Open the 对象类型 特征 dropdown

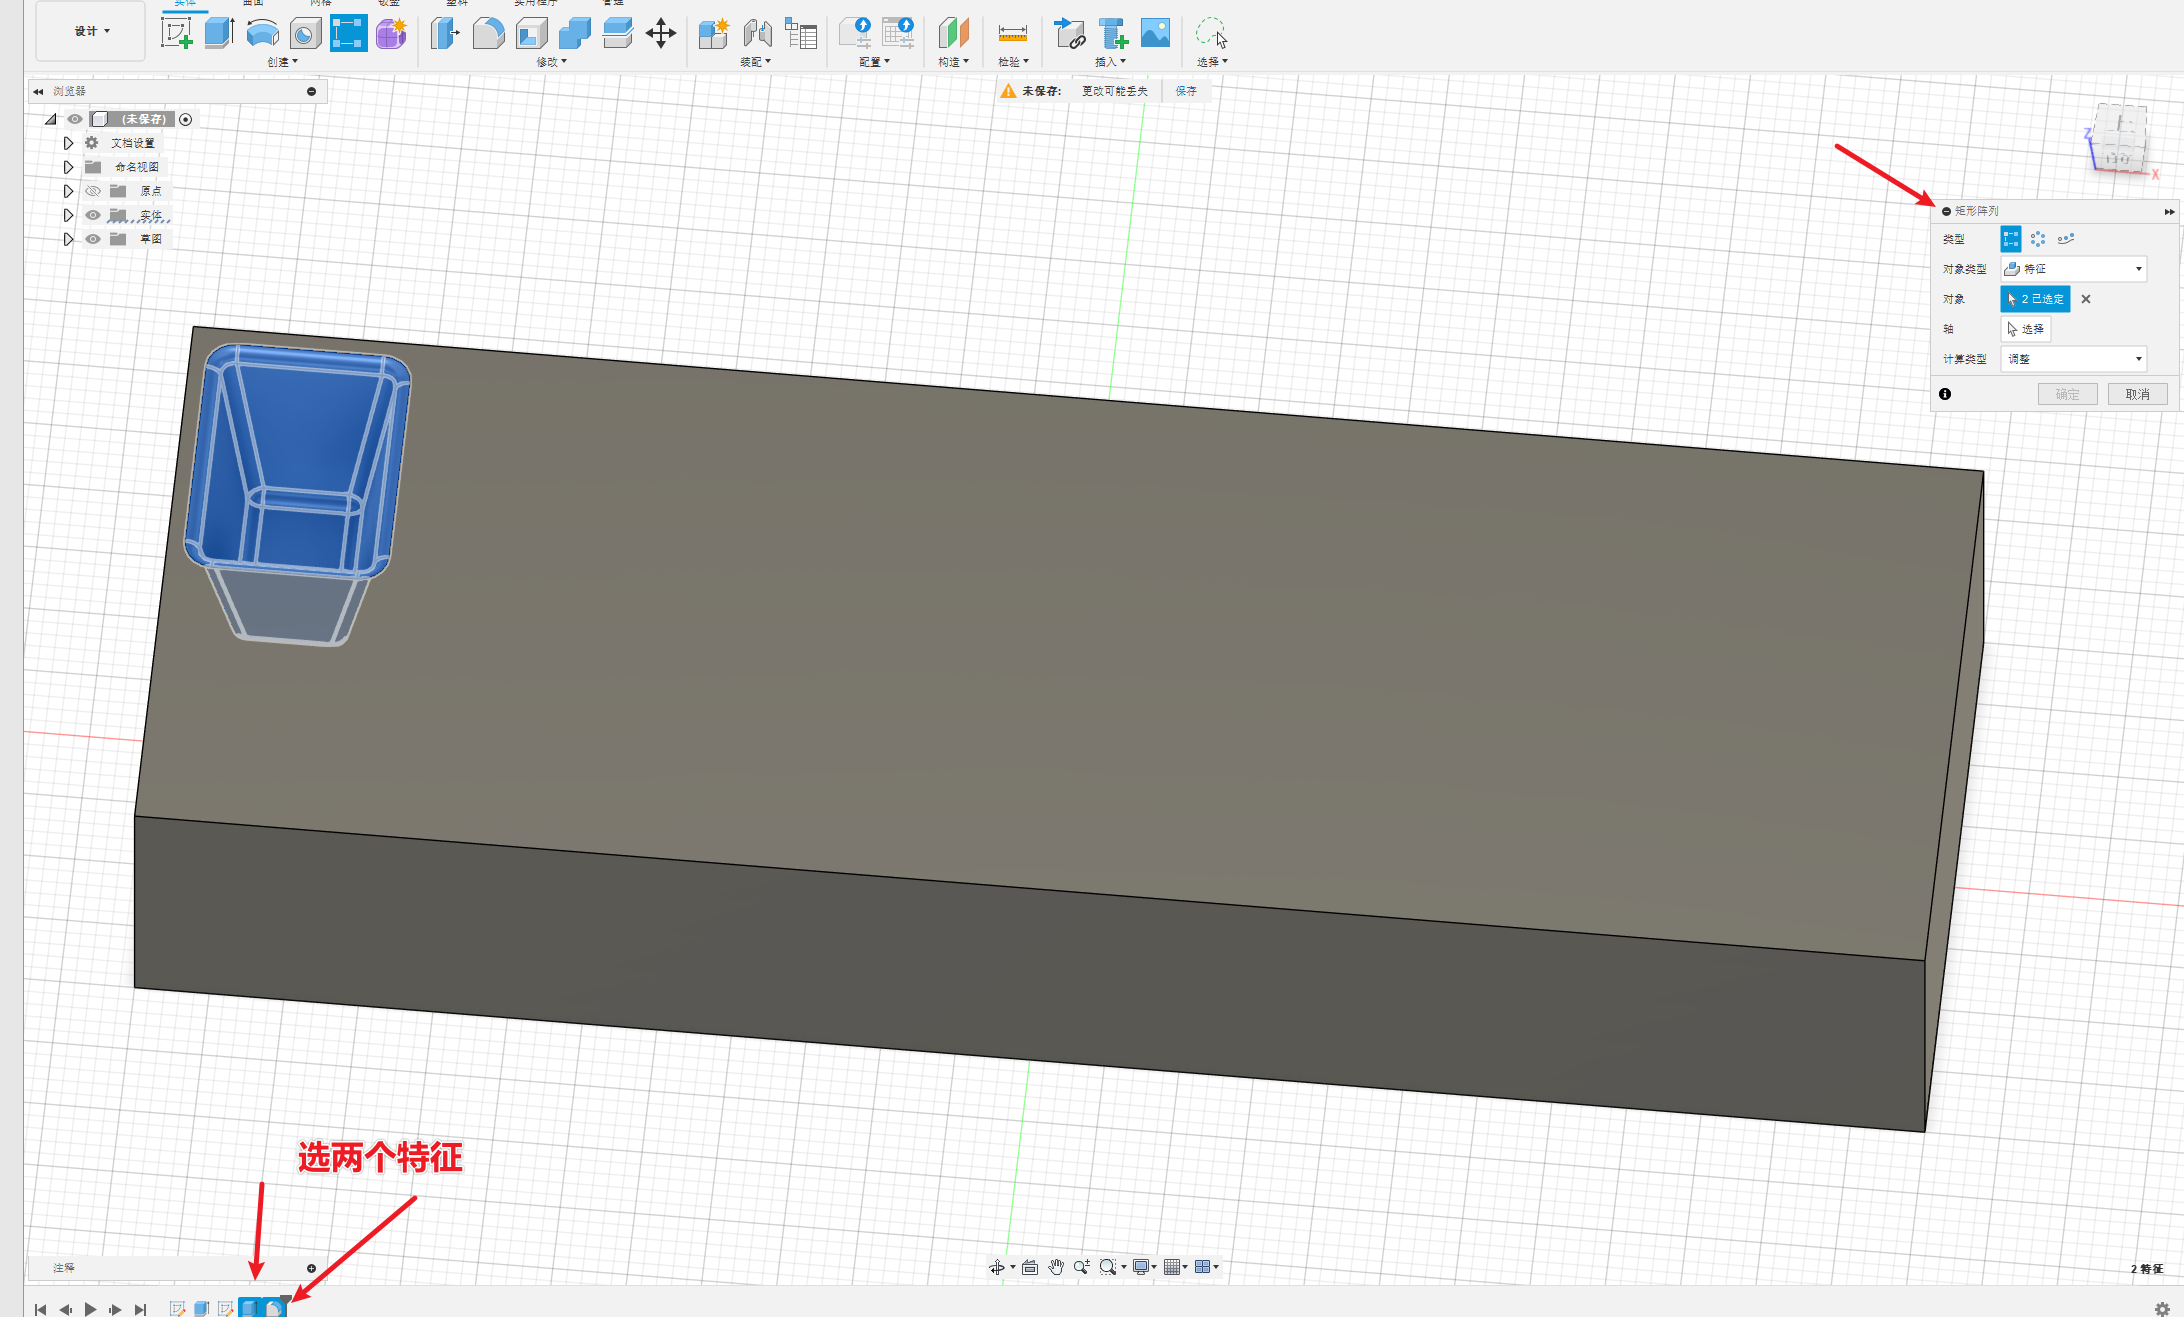point(2073,269)
